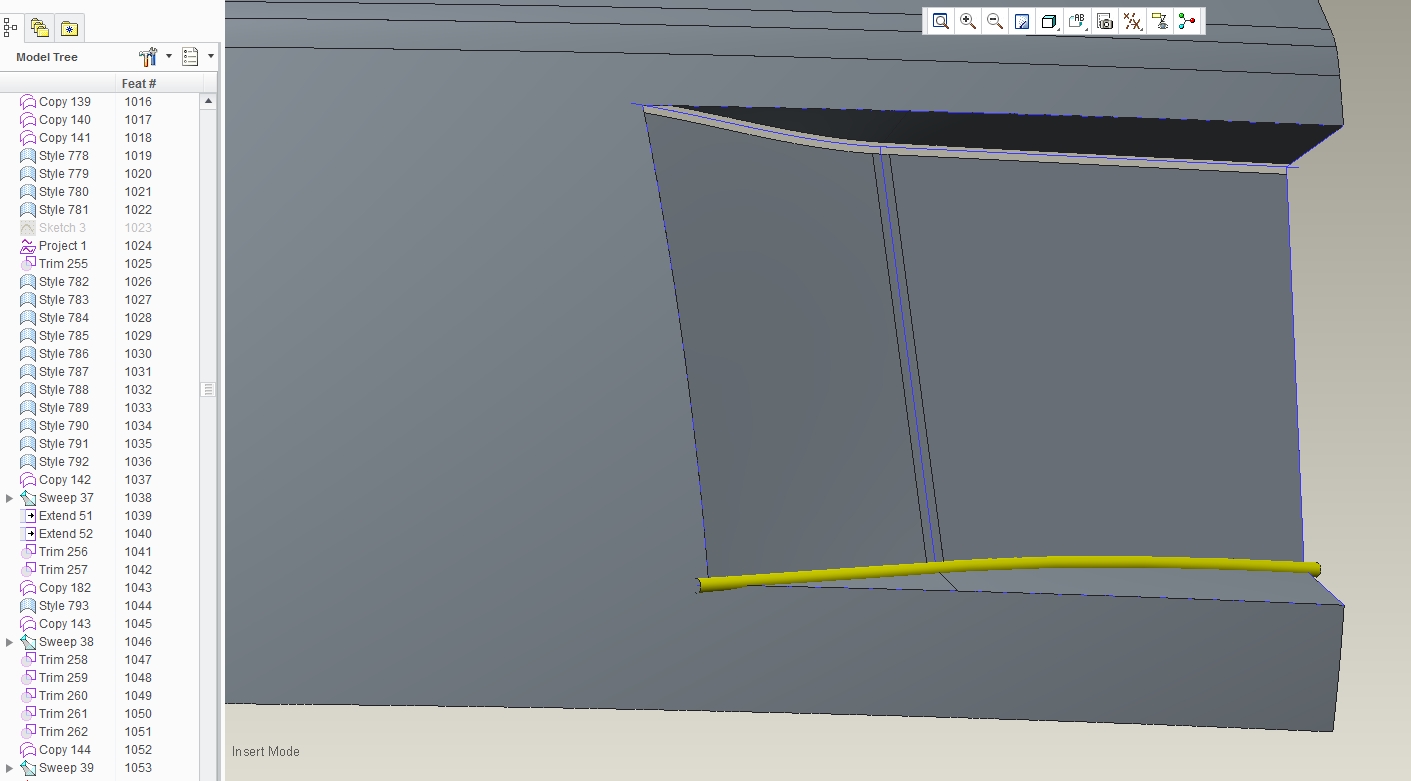Viewport: 1411px width, 781px height.
Task: Select the Zoom Out tool
Action: (995, 21)
